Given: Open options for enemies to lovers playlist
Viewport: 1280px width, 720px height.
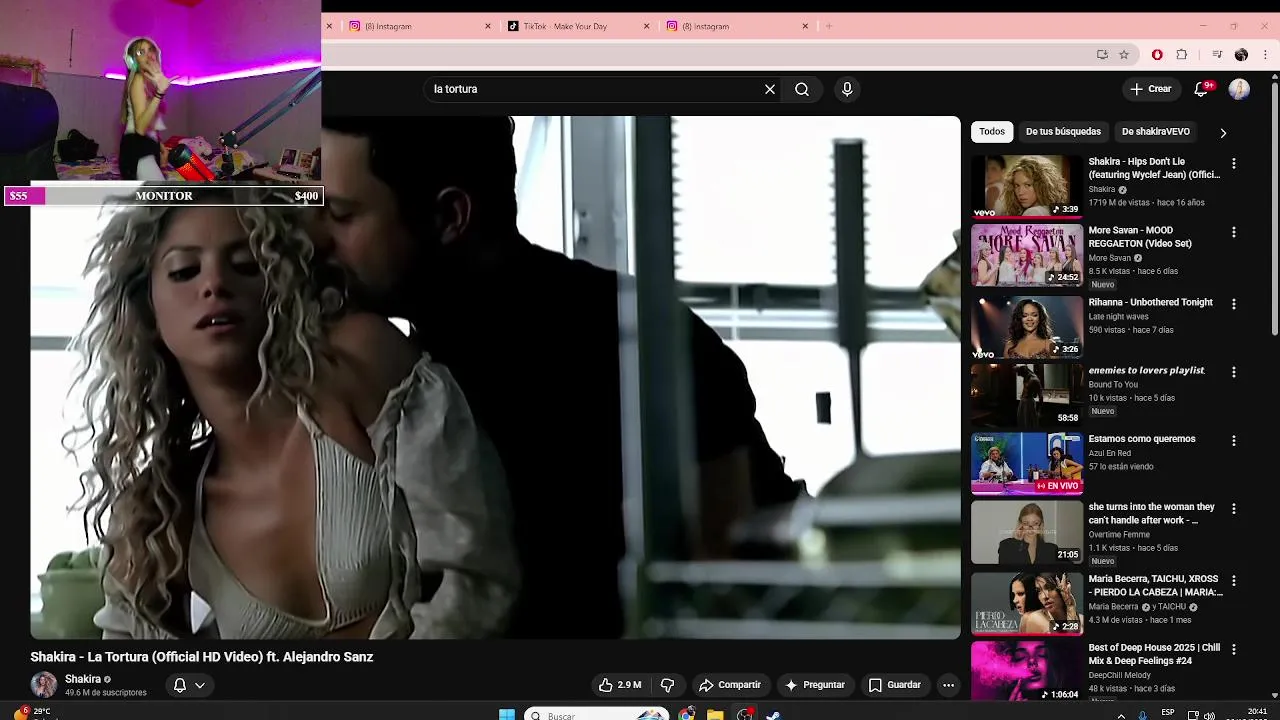Looking at the screenshot, I should tap(1233, 372).
